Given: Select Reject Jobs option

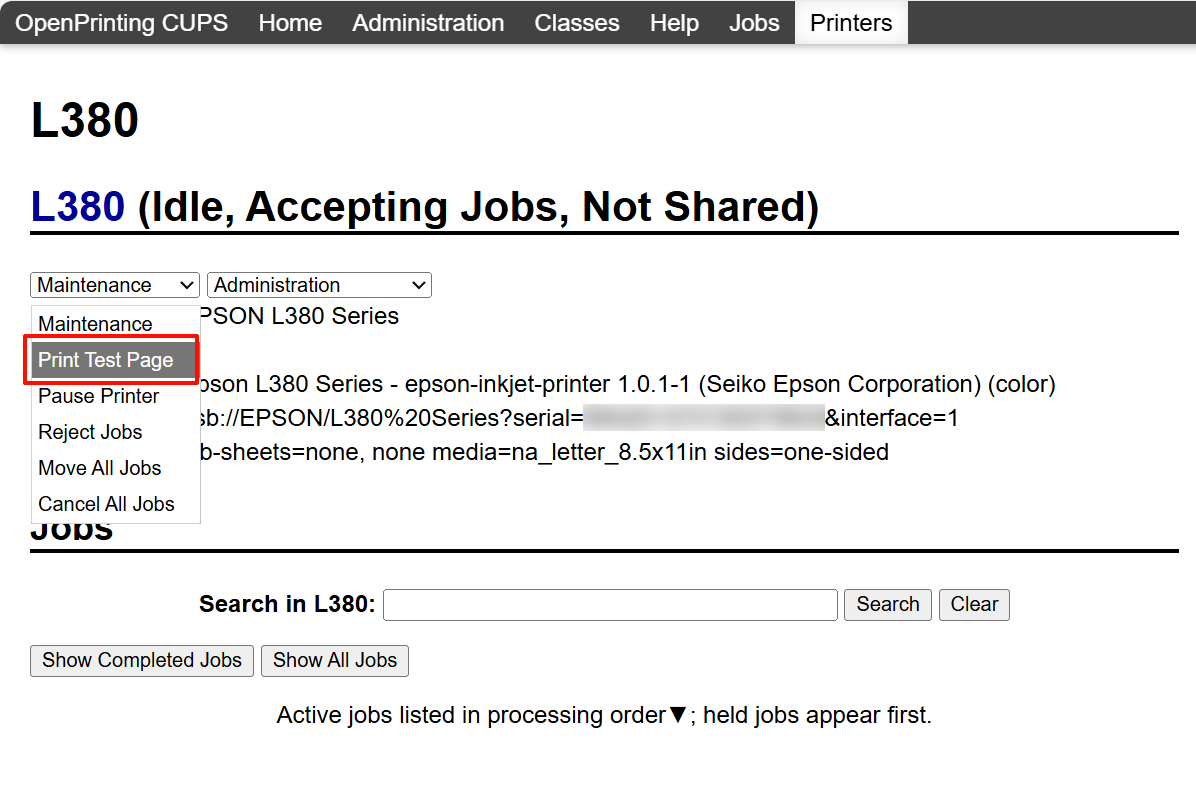Looking at the screenshot, I should click(x=90, y=432).
